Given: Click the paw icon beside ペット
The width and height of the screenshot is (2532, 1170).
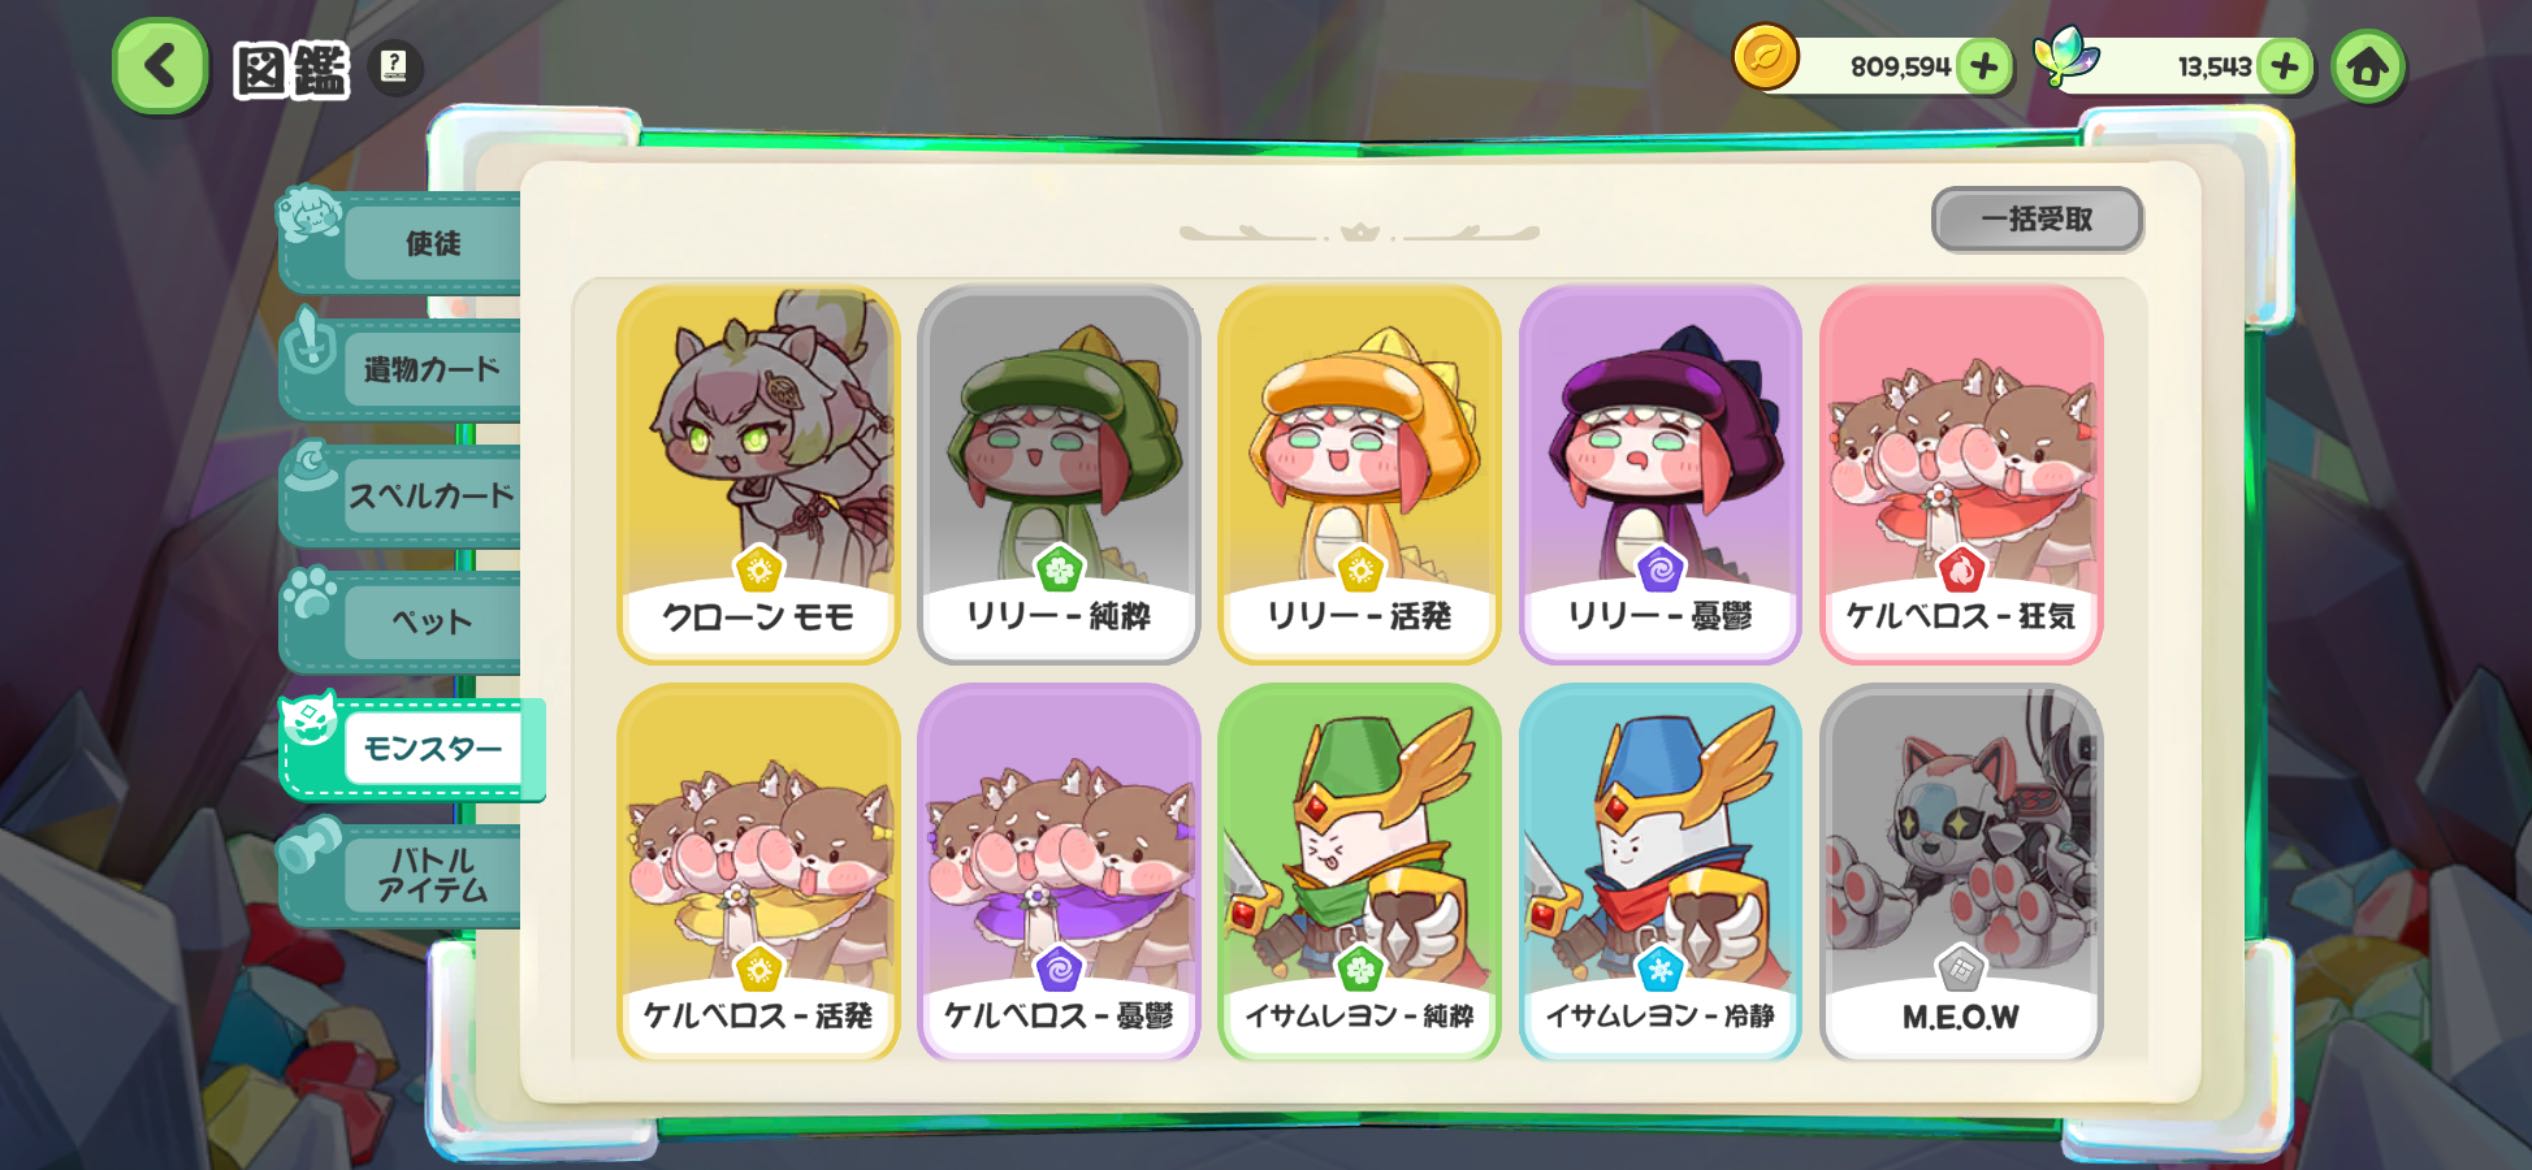Looking at the screenshot, I should pyautogui.click(x=311, y=594).
